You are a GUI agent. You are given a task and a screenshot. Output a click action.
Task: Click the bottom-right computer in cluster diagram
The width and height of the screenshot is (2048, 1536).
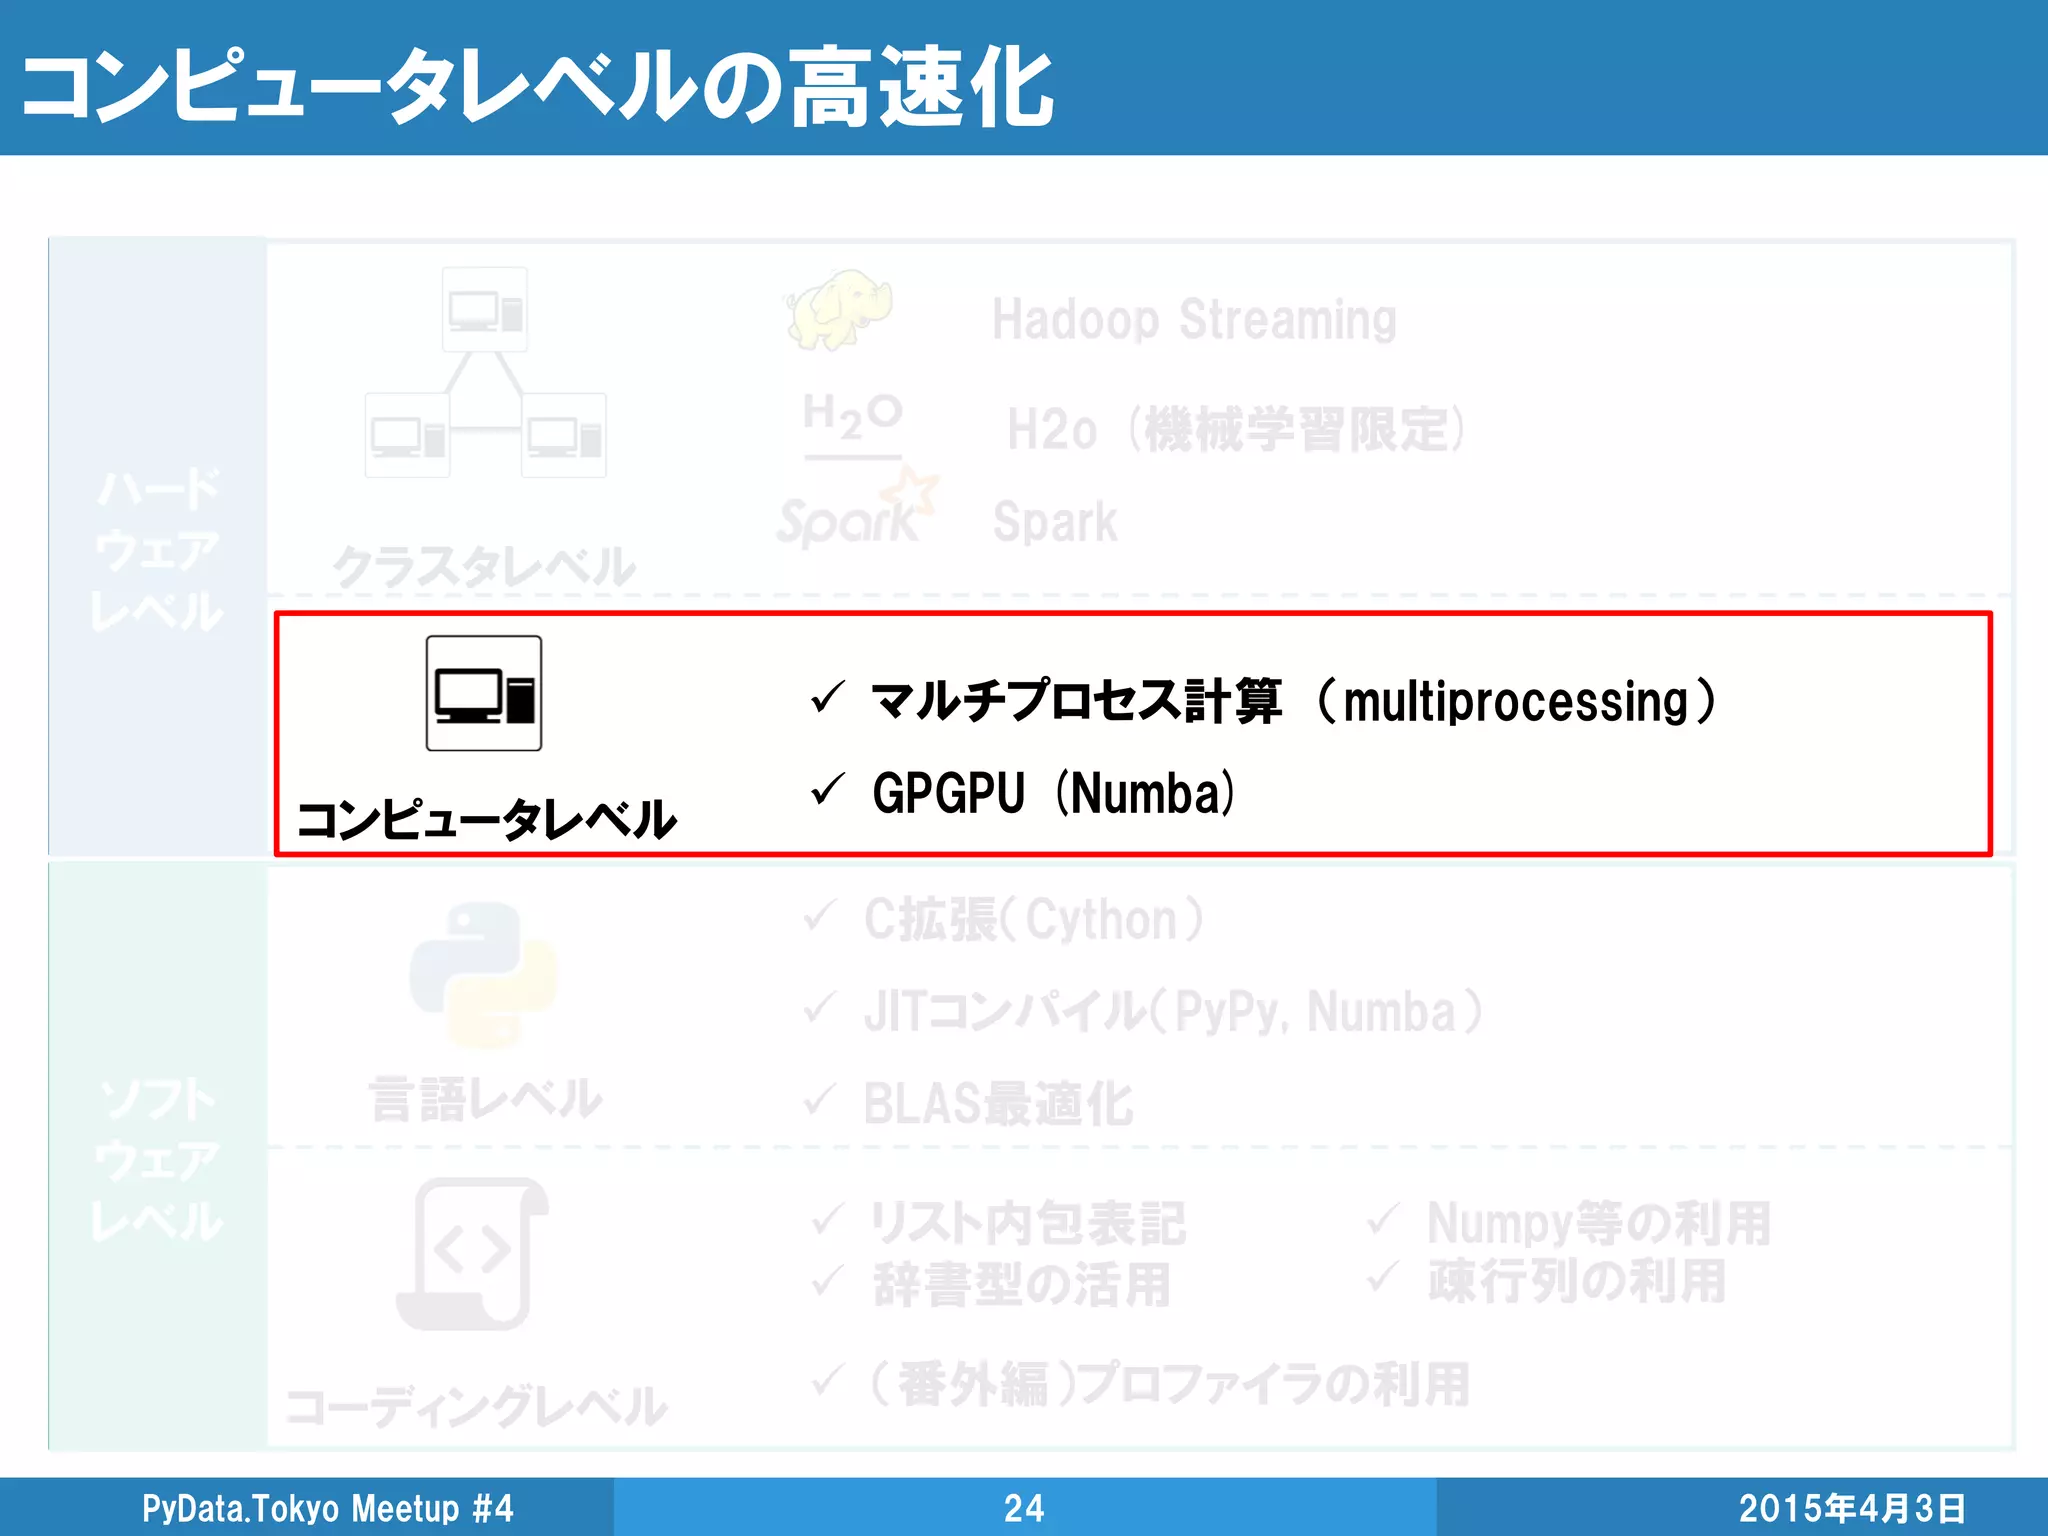tap(564, 436)
